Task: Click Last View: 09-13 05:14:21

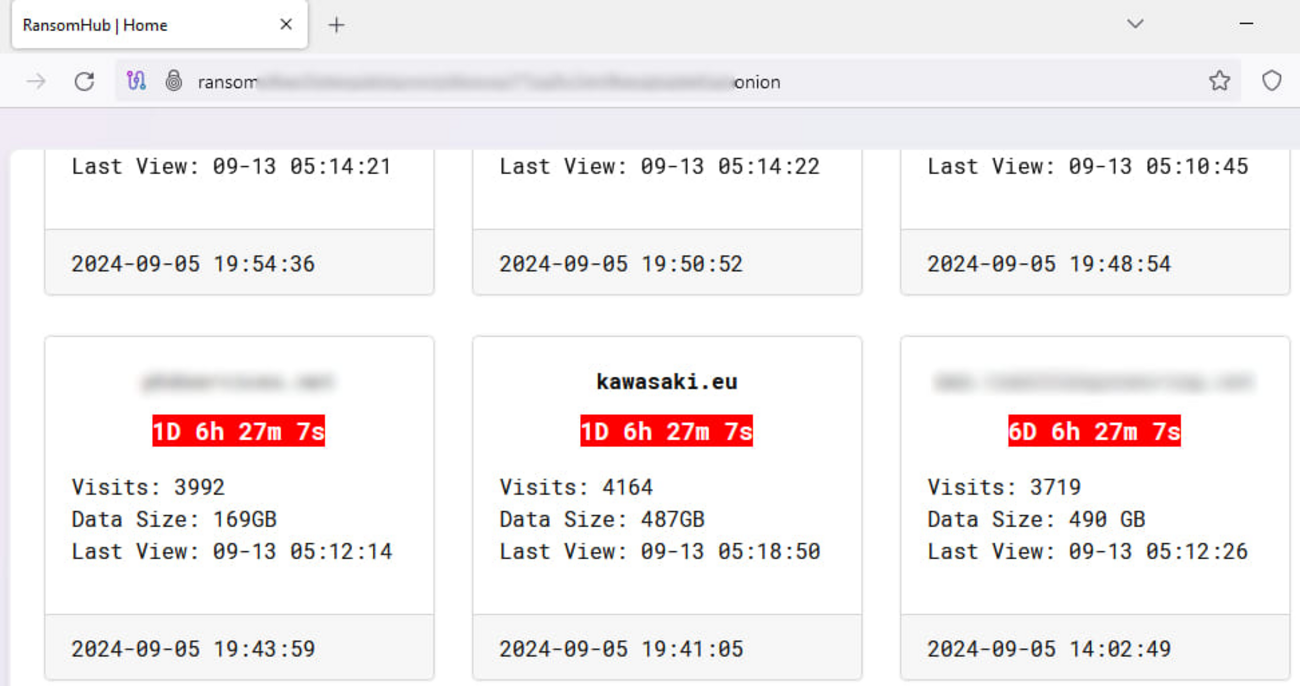Action: [x=231, y=166]
